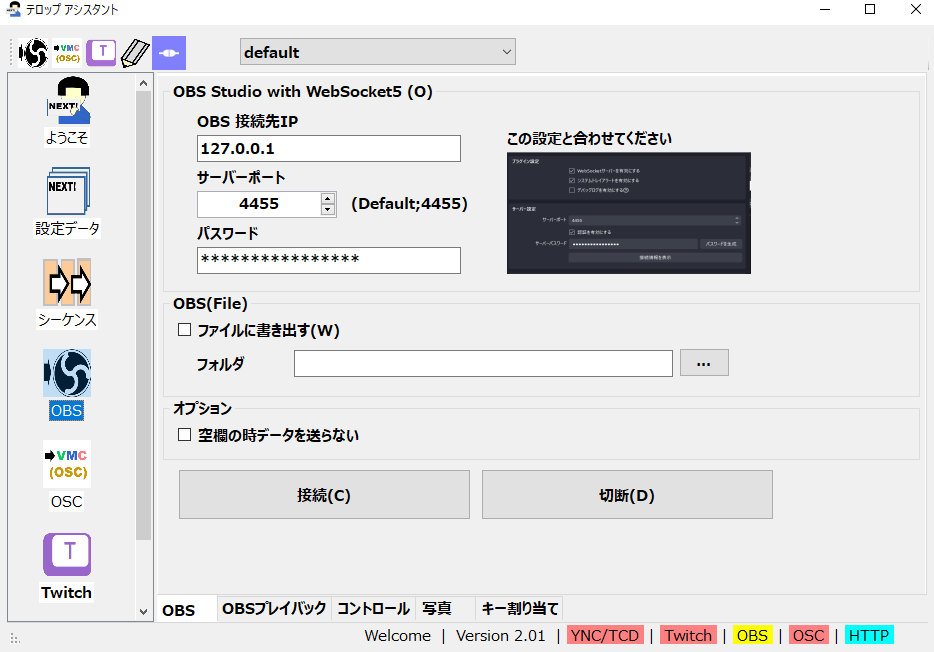Switch to the キー割り当て tab

coord(520,608)
